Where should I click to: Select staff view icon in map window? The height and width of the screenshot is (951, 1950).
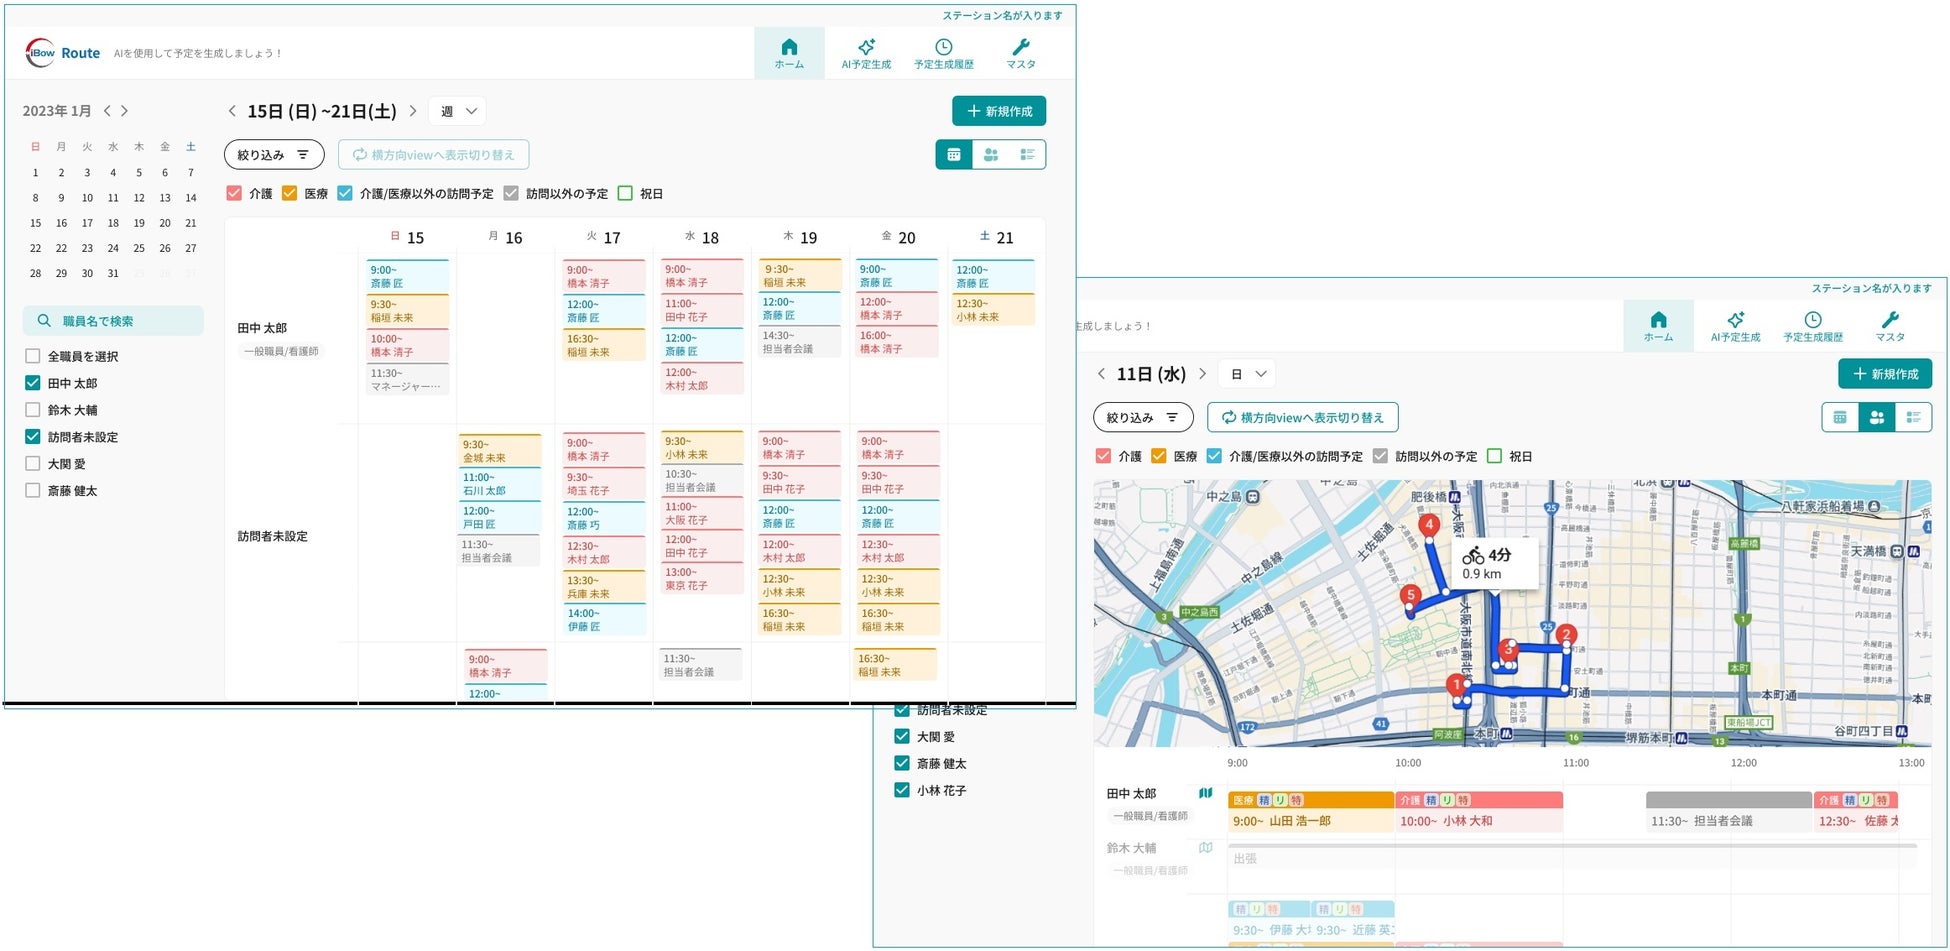tap(1877, 418)
